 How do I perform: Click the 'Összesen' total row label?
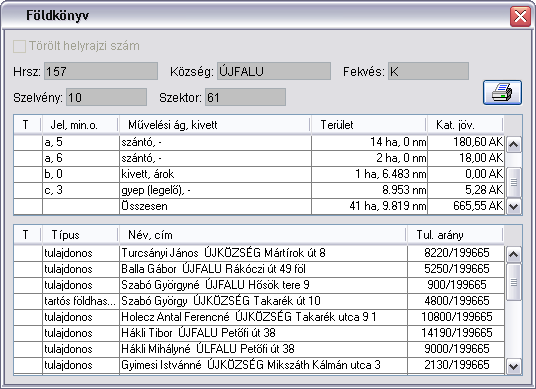tap(215, 206)
